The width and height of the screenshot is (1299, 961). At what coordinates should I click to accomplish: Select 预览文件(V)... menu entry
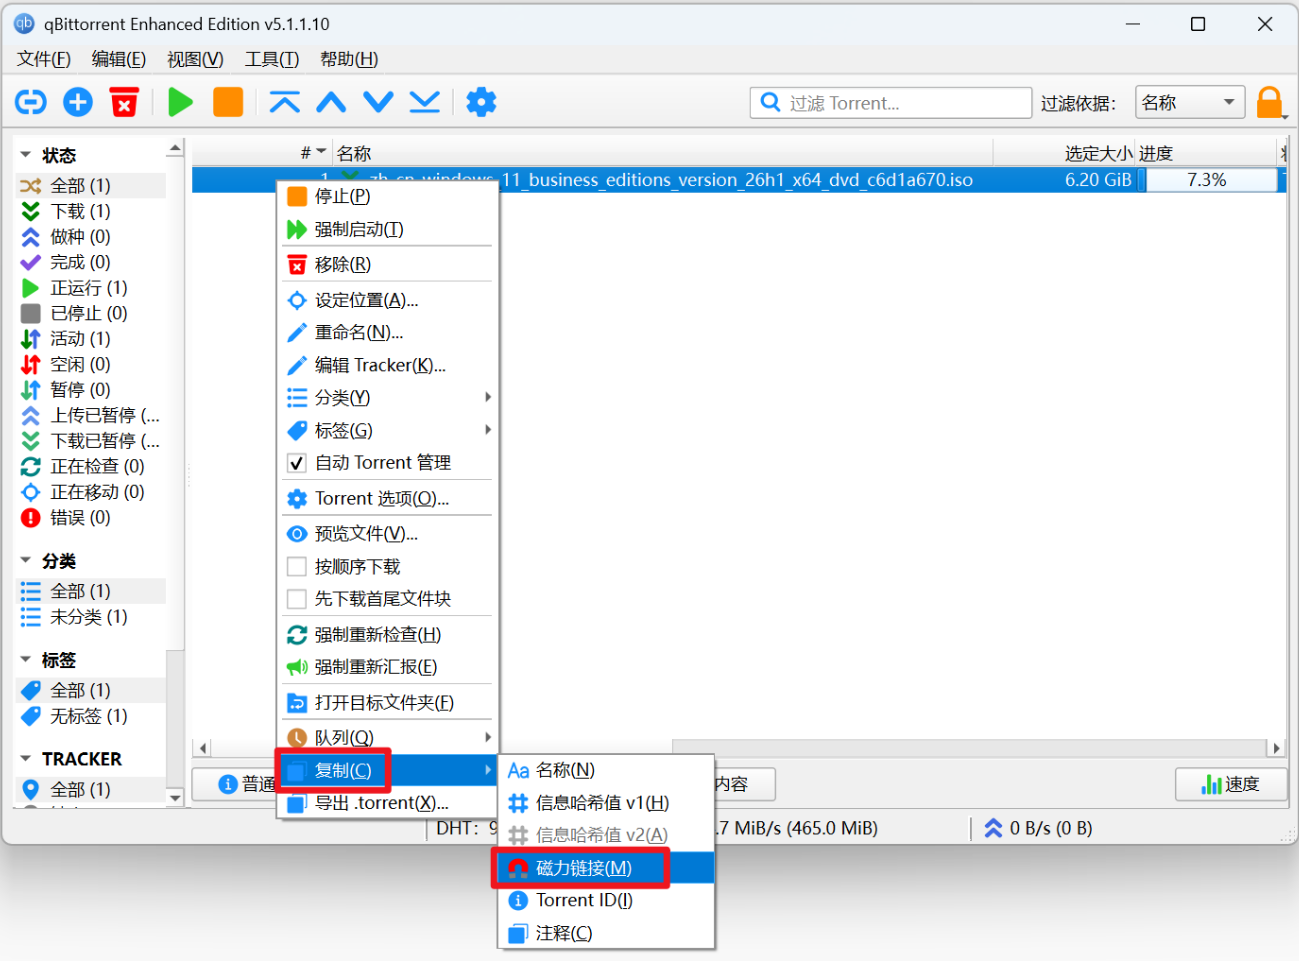(388, 534)
